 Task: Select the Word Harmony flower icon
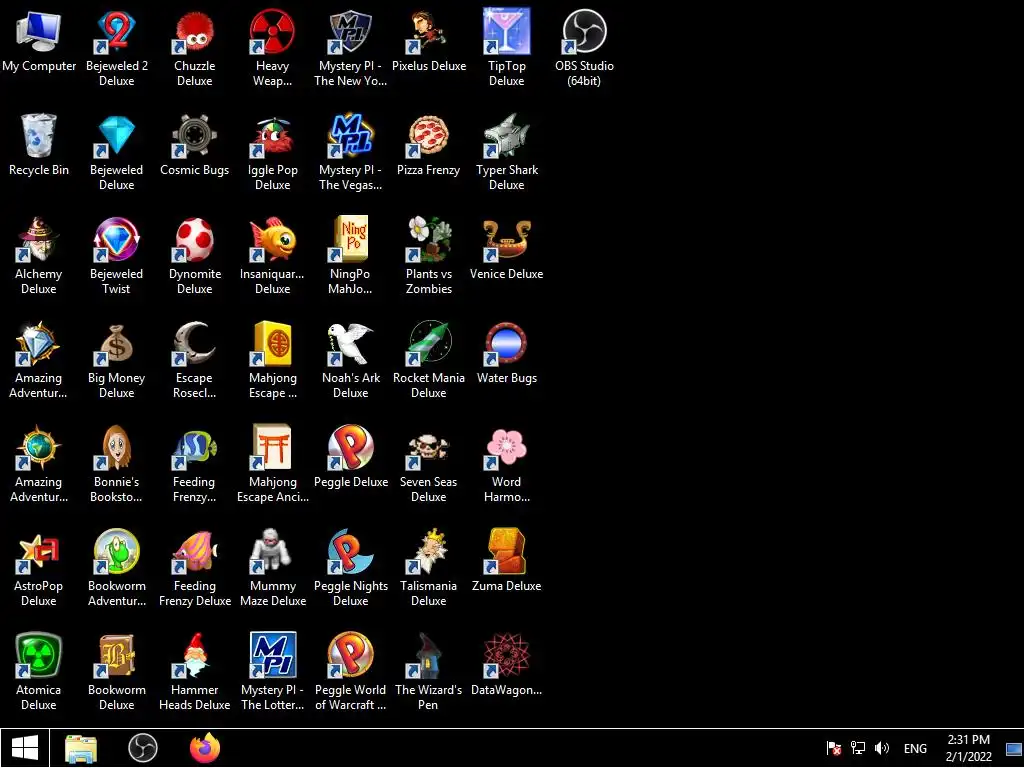click(507, 447)
